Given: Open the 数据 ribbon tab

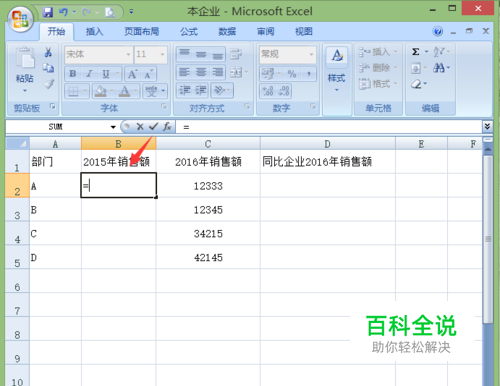Looking at the screenshot, I should pos(227,31).
